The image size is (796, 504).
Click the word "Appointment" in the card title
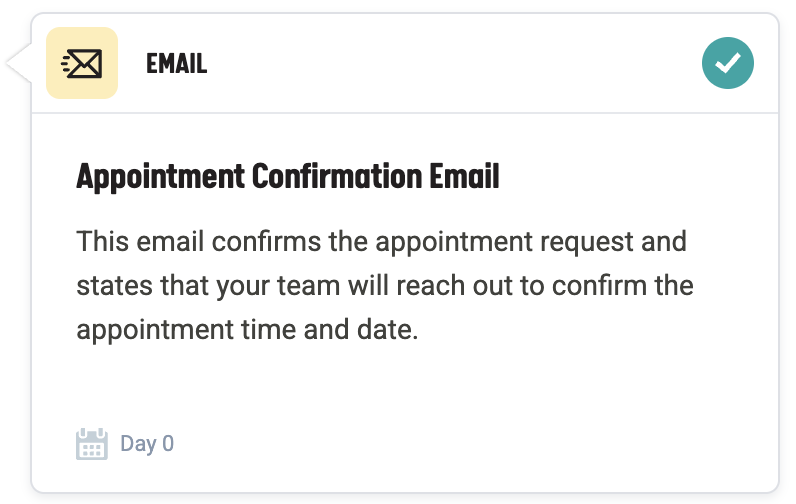click(160, 178)
